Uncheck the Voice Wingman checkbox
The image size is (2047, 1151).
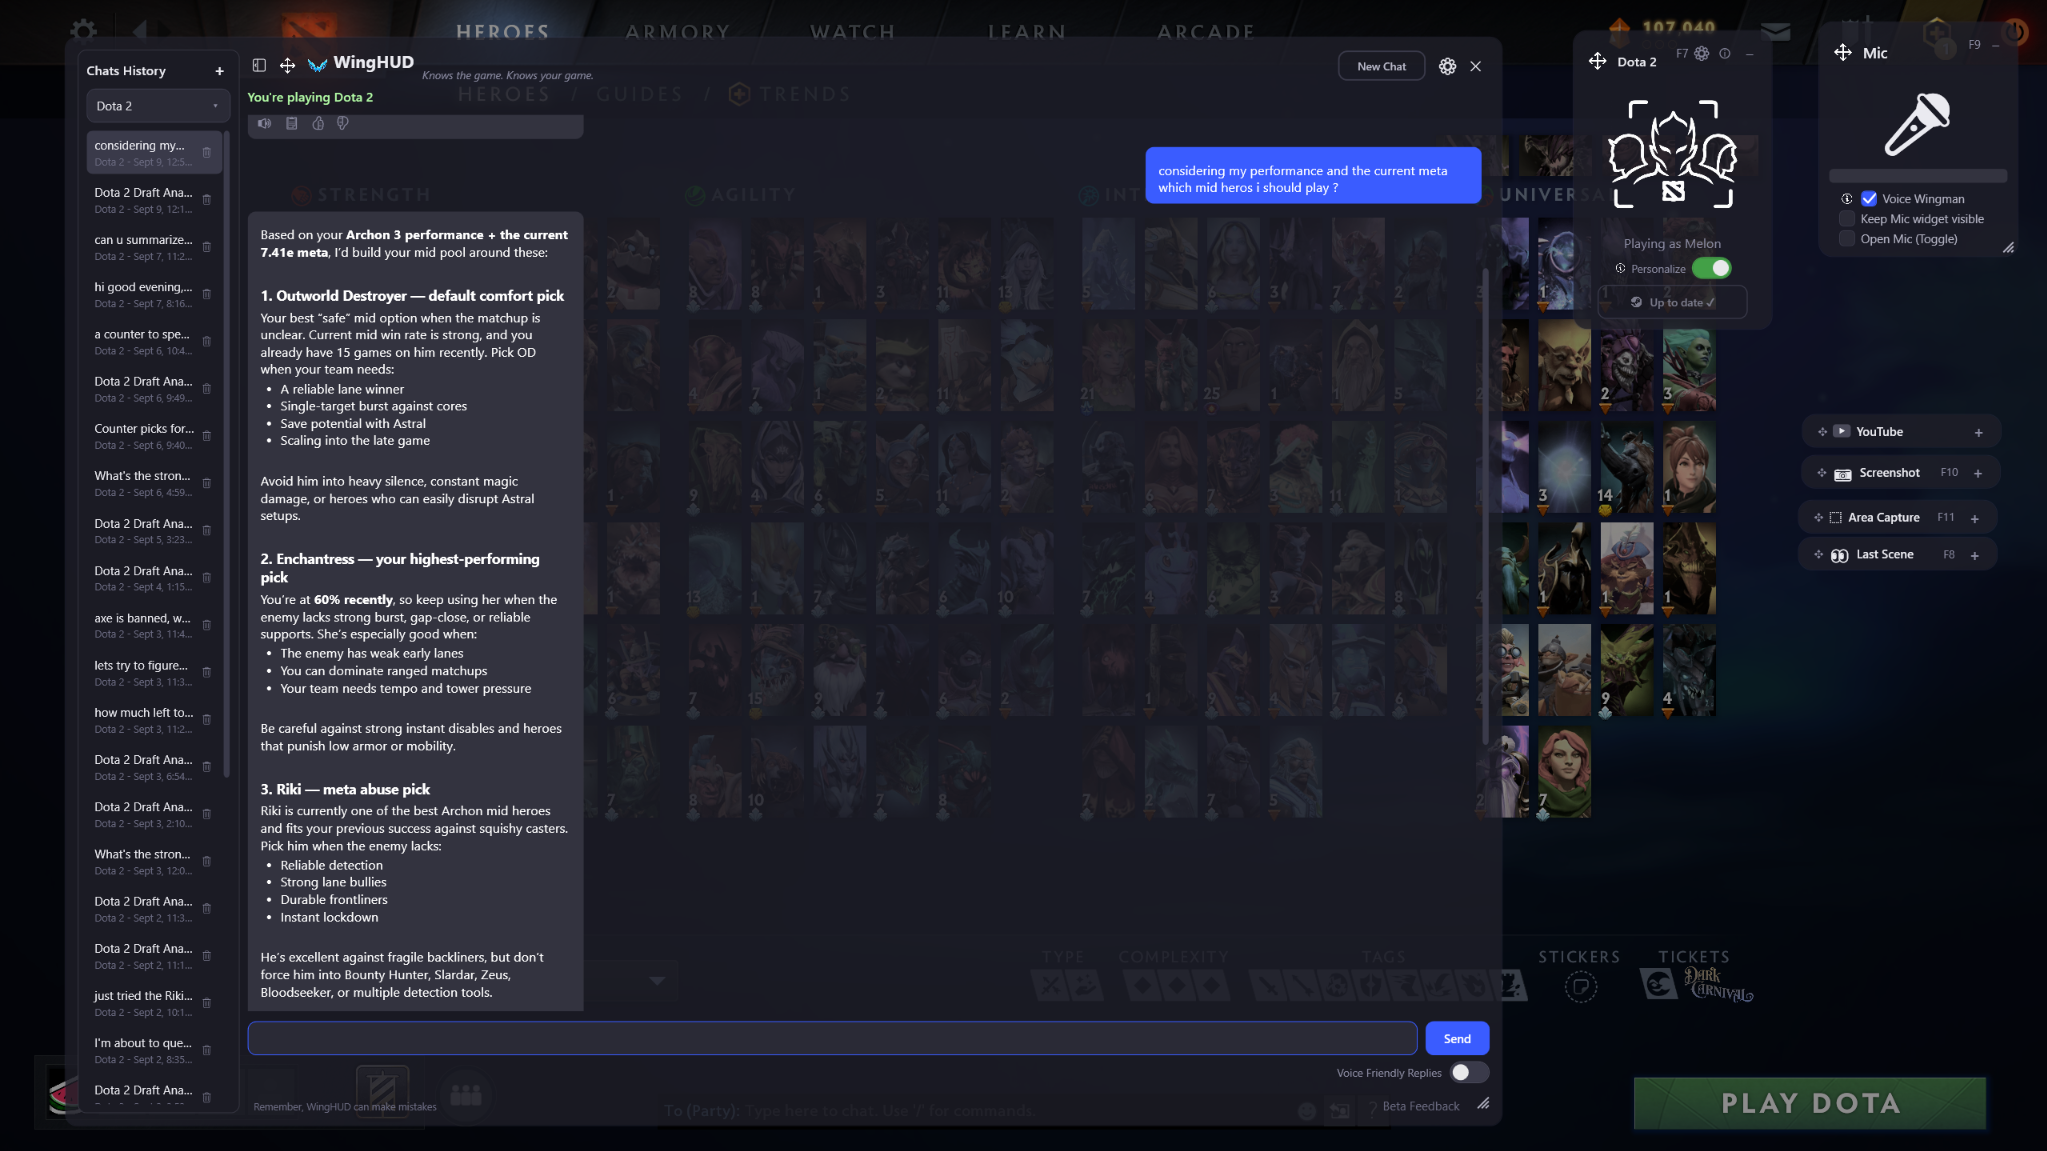point(1869,198)
